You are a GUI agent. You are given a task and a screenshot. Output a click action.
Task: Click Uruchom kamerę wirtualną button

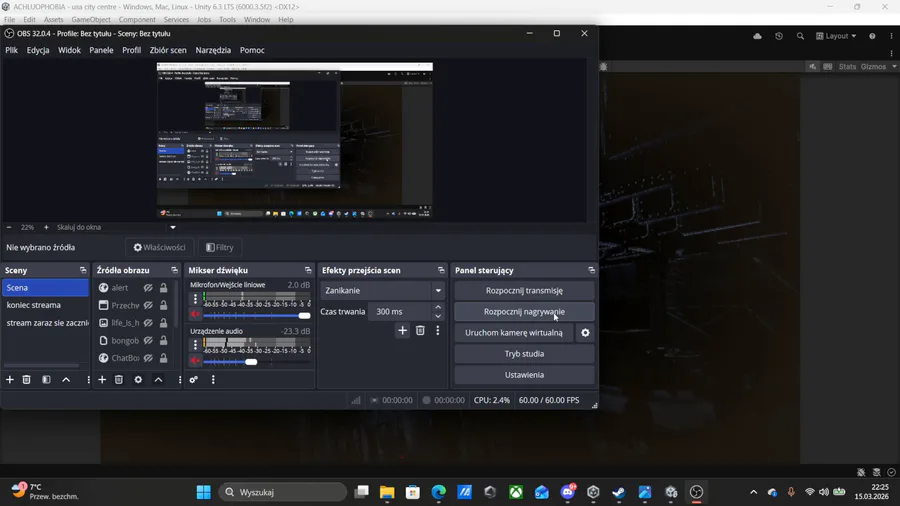[x=514, y=333]
